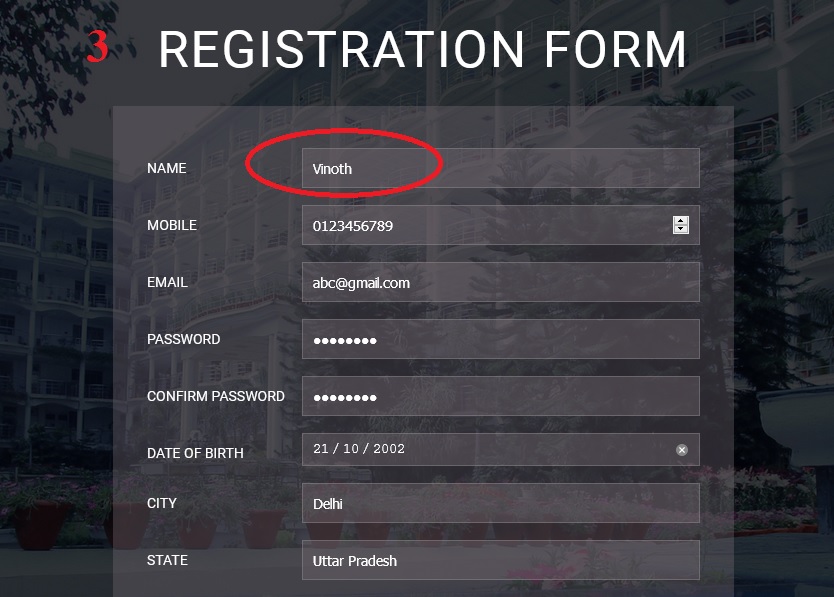The image size is (834, 597).
Task: Click the Email field with abc@gmail.com
Action: click(500, 282)
